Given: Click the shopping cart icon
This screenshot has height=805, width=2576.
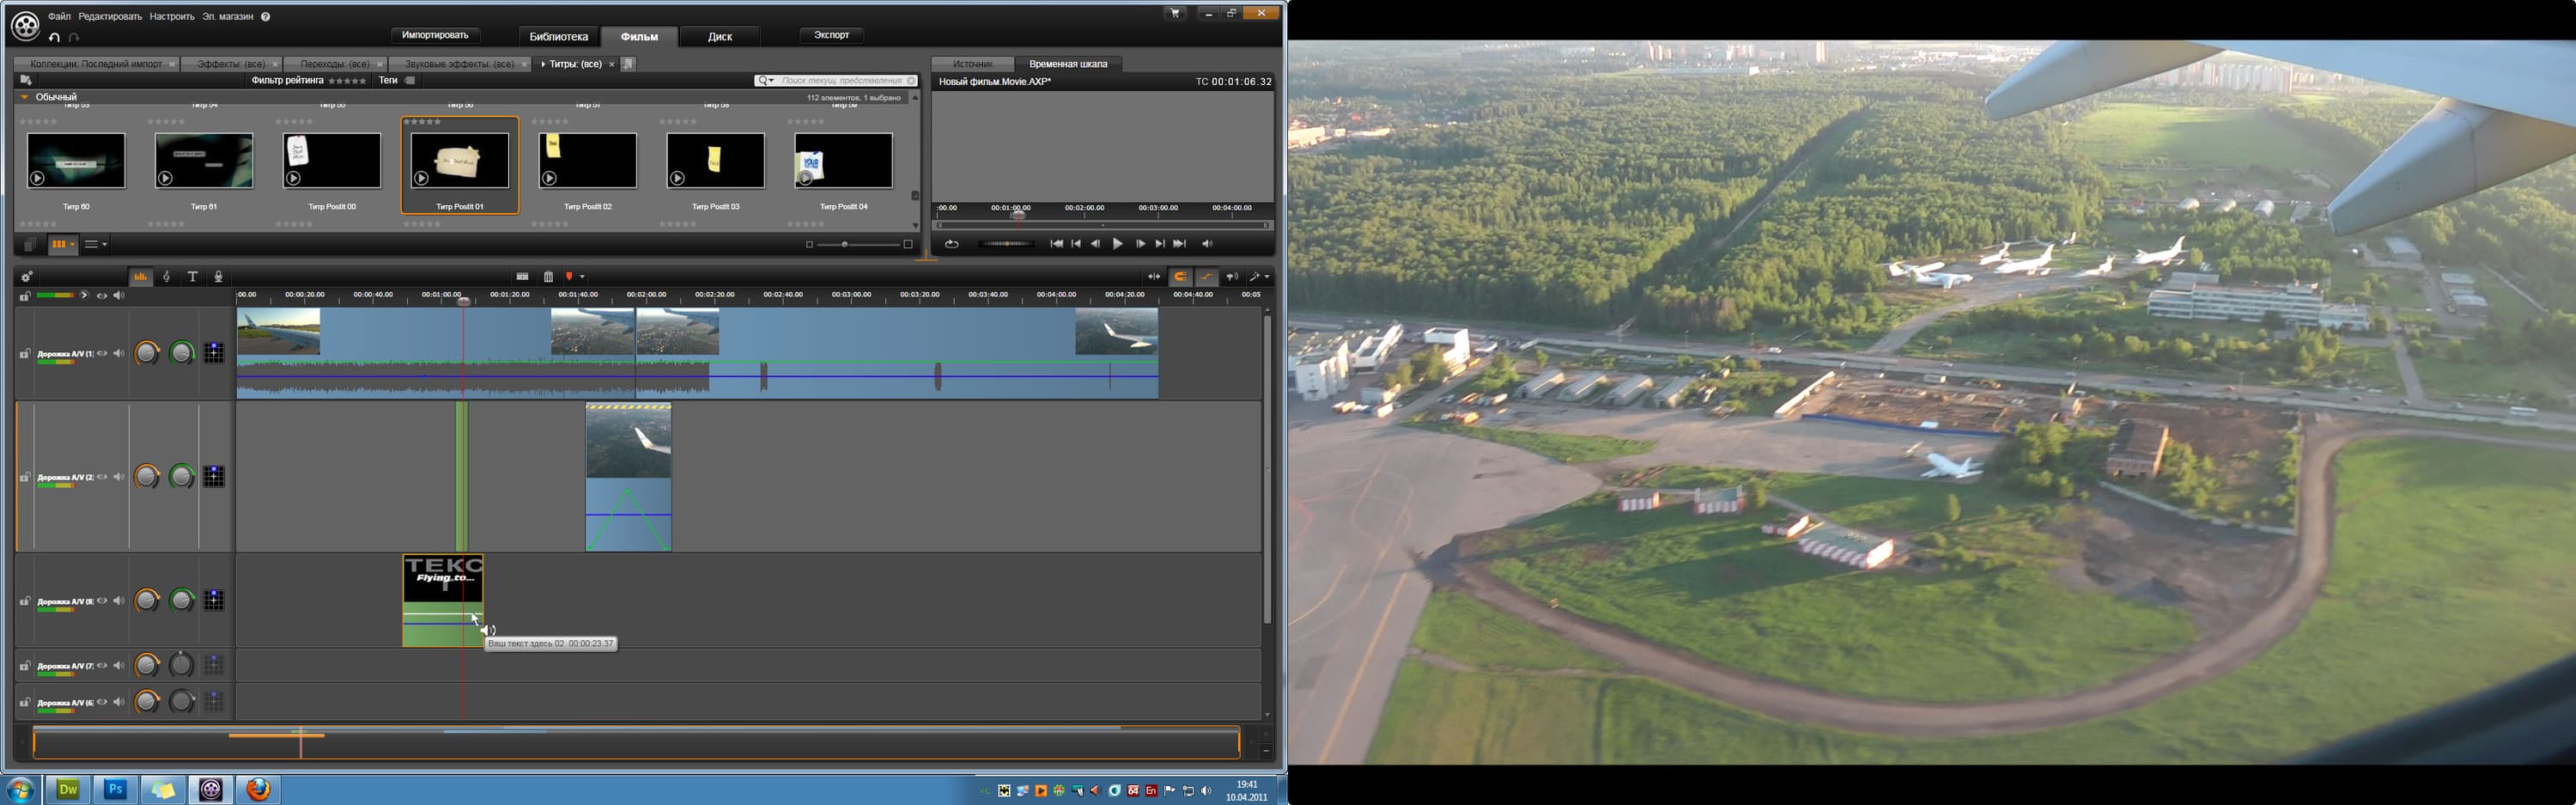Looking at the screenshot, I should click(x=1174, y=14).
